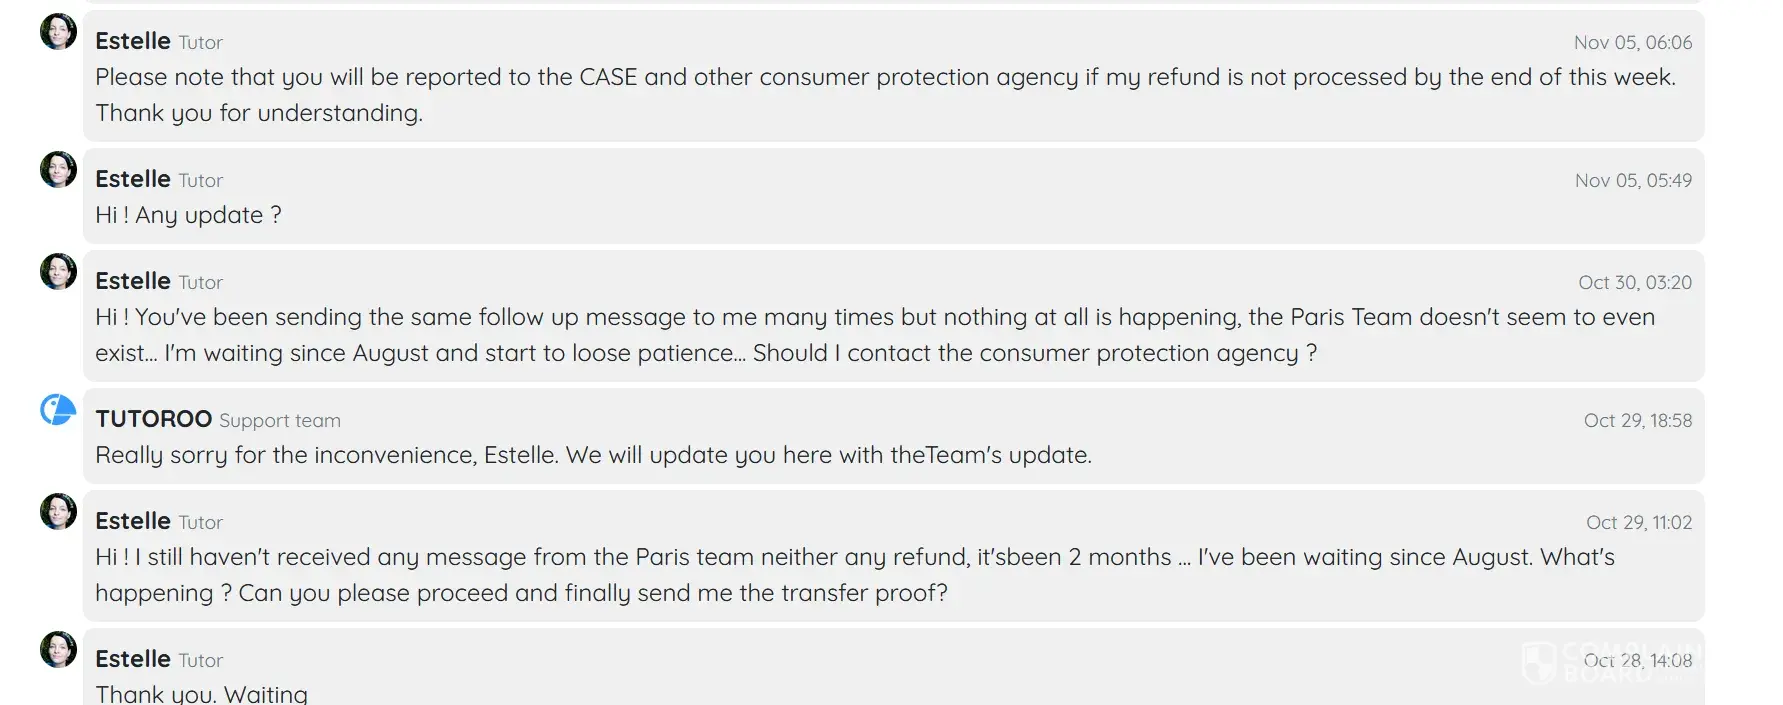Click the "Nov 05, 06:06" timestamp

click(1632, 43)
